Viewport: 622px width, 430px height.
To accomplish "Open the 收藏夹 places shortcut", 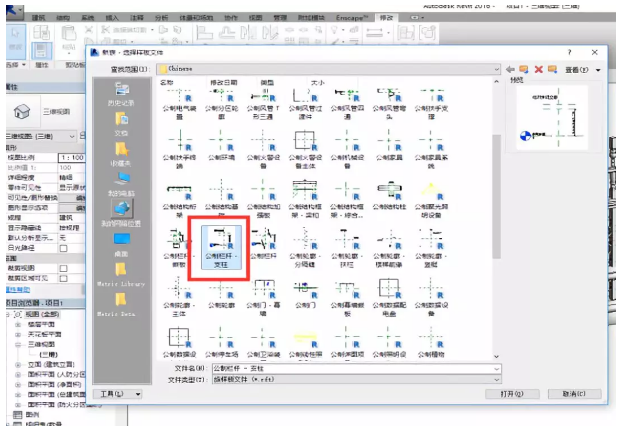I will click(x=121, y=154).
